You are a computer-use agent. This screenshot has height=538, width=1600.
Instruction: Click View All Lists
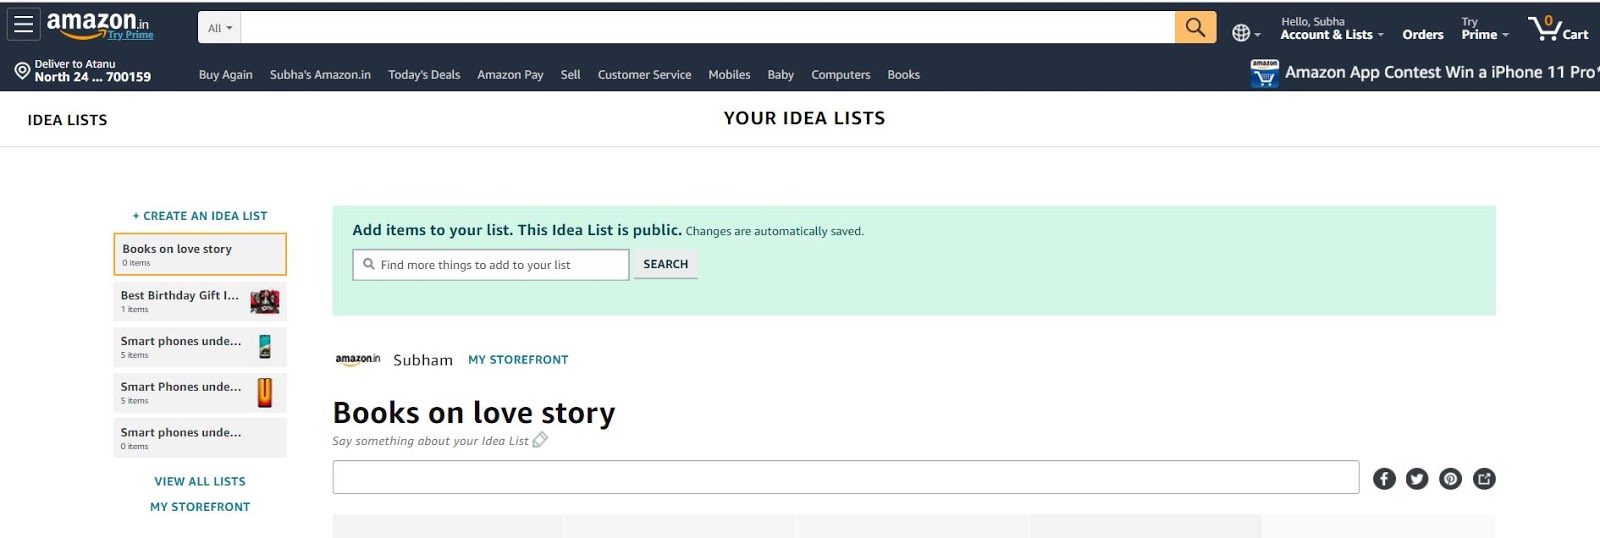pyautogui.click(x=200, y=482)
